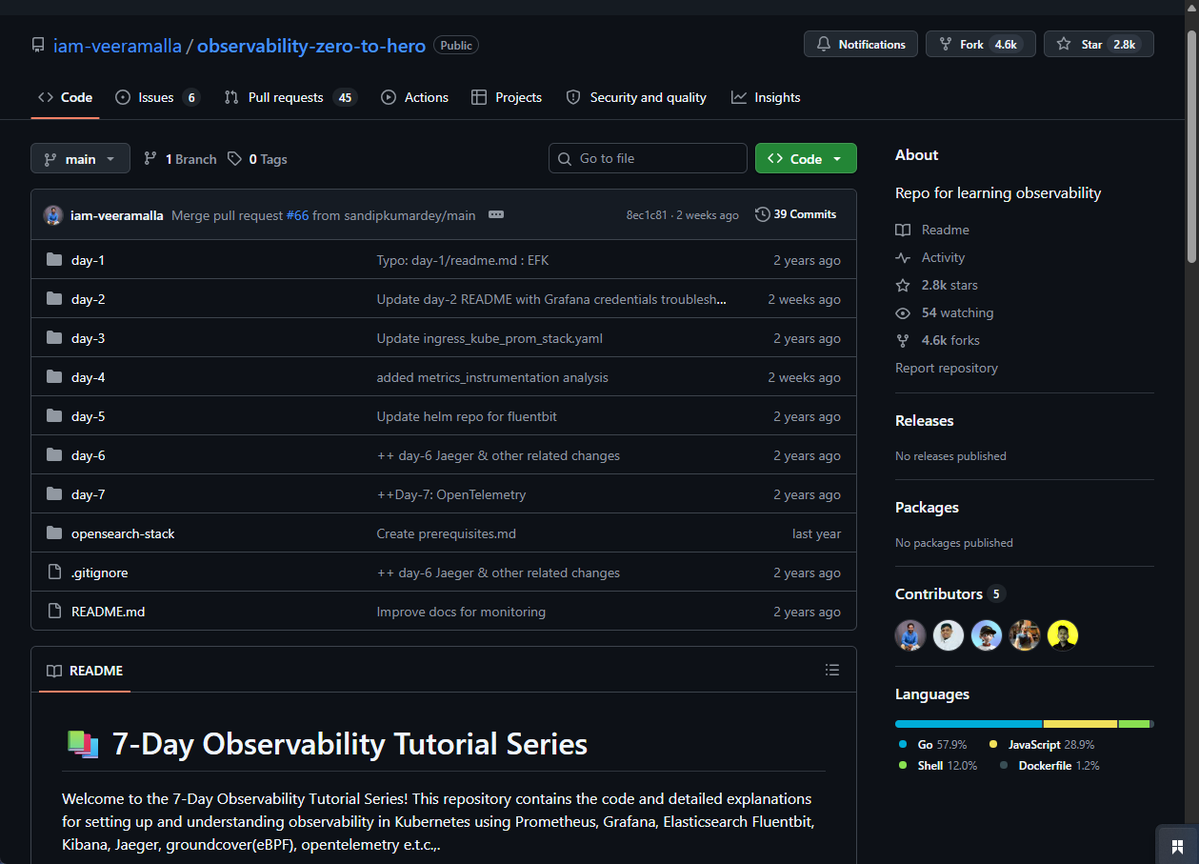Click Report repository
Image resolution: width=1199 pixels, height=864 pixels.
946,368
